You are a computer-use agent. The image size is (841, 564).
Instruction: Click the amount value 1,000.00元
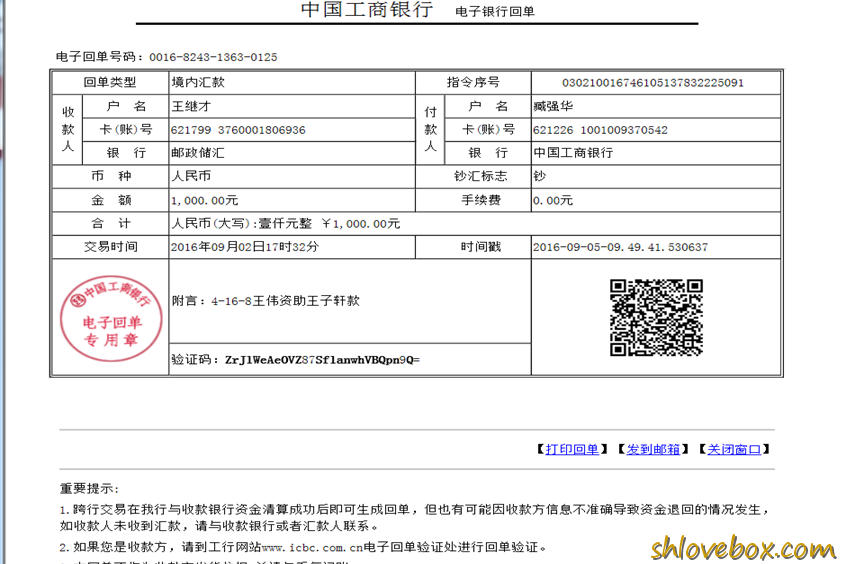point(204,201)
